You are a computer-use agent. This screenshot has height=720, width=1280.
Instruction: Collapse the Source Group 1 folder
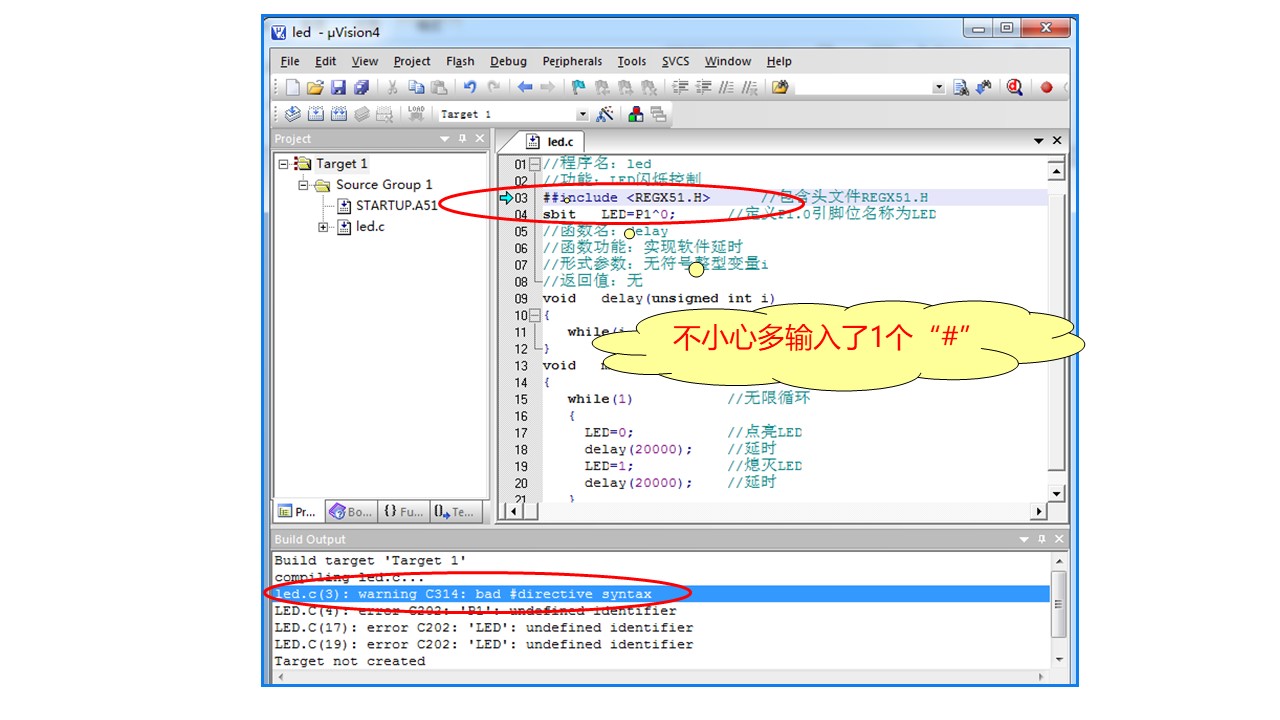click(x=303, y=185)
